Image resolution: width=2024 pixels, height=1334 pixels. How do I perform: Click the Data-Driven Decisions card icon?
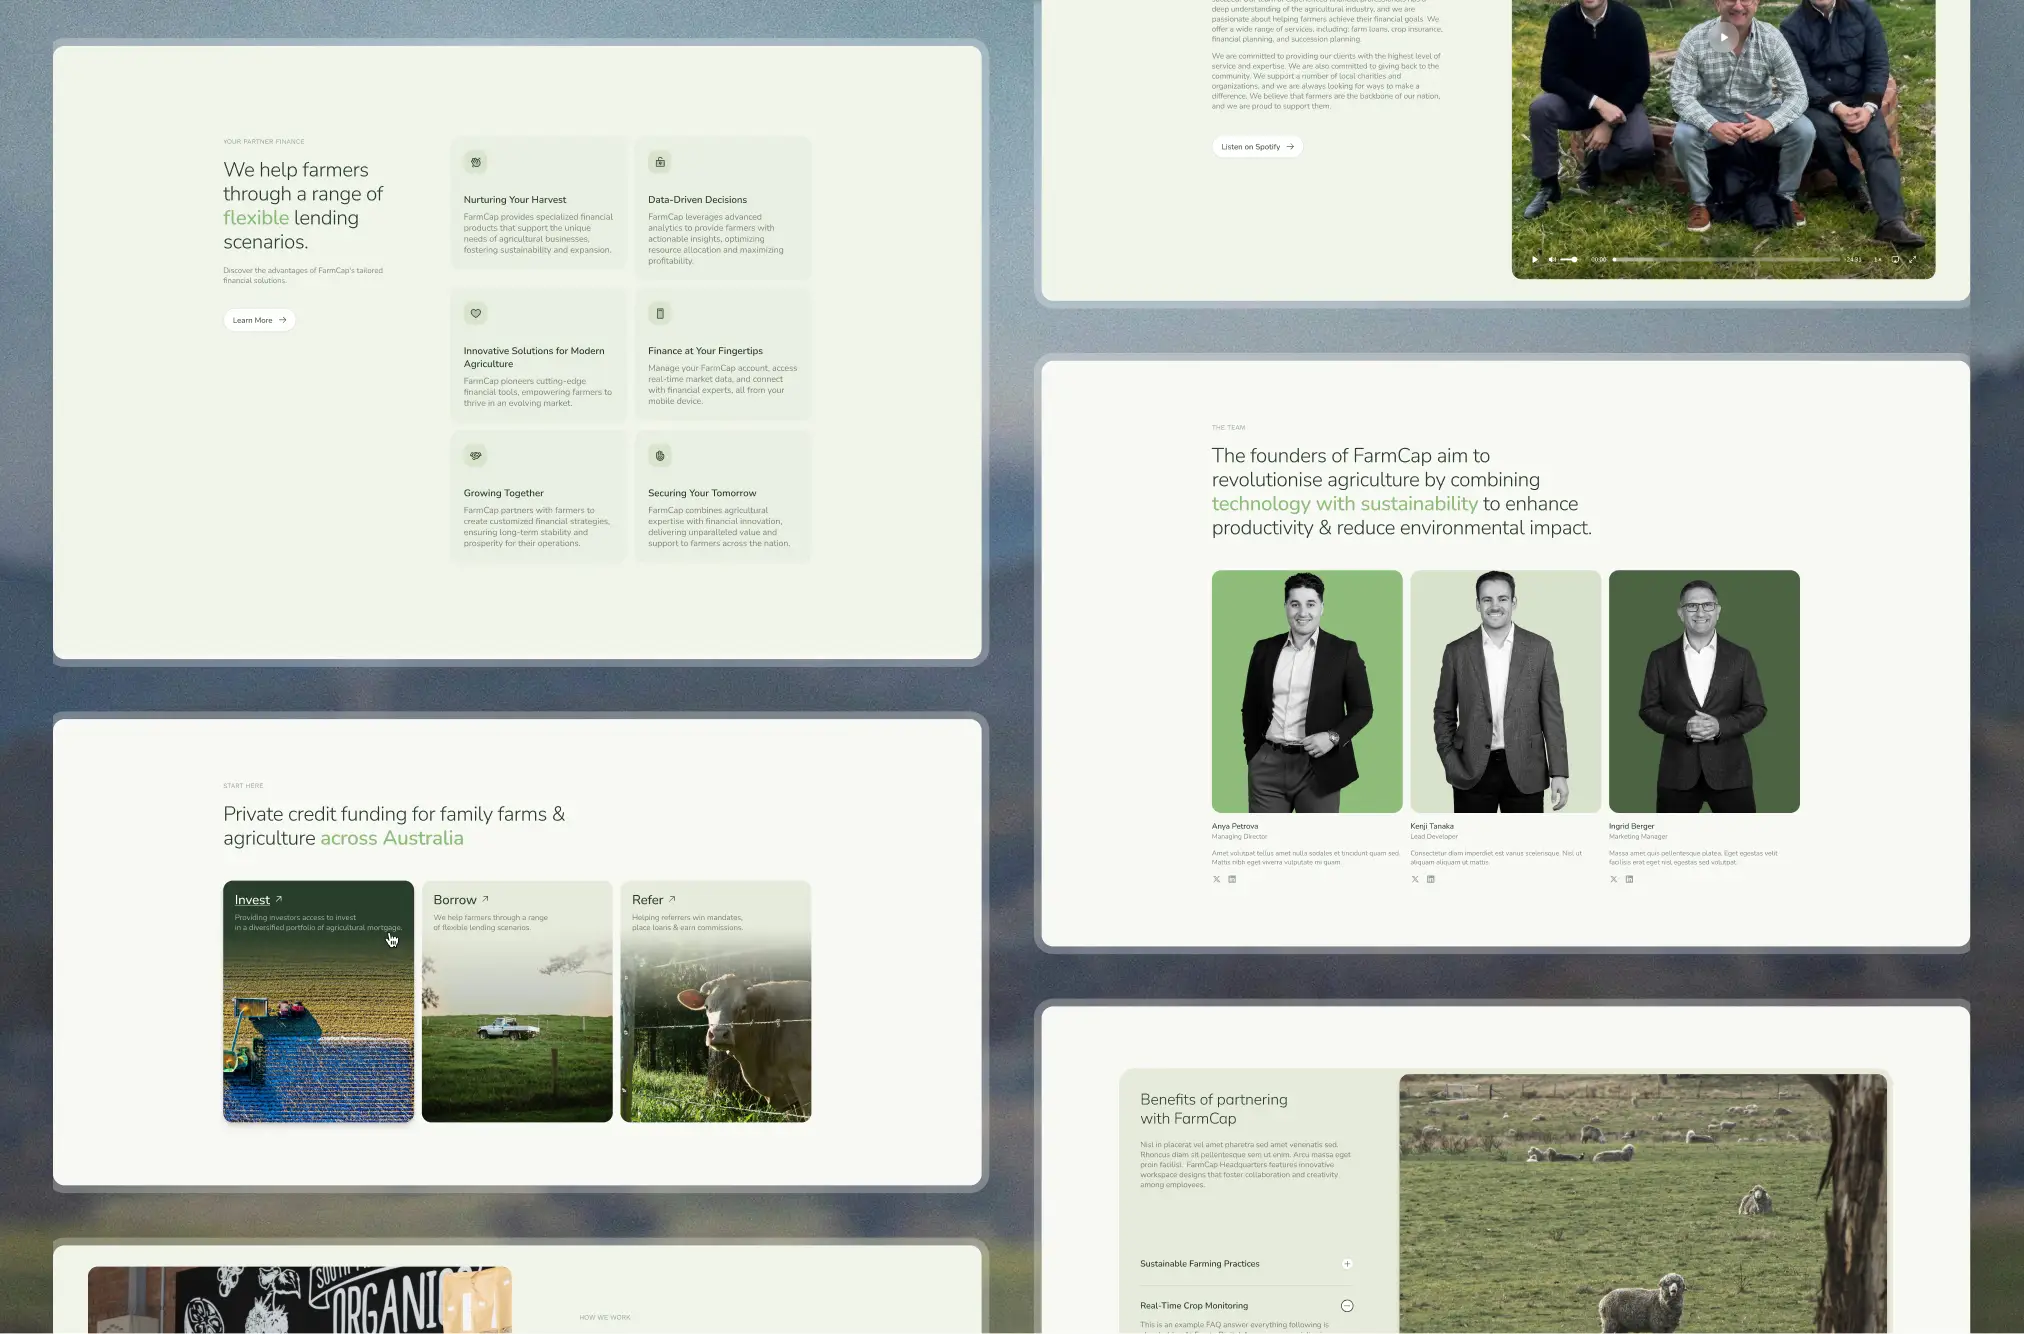pyautogui.click(x=660, y=162)
